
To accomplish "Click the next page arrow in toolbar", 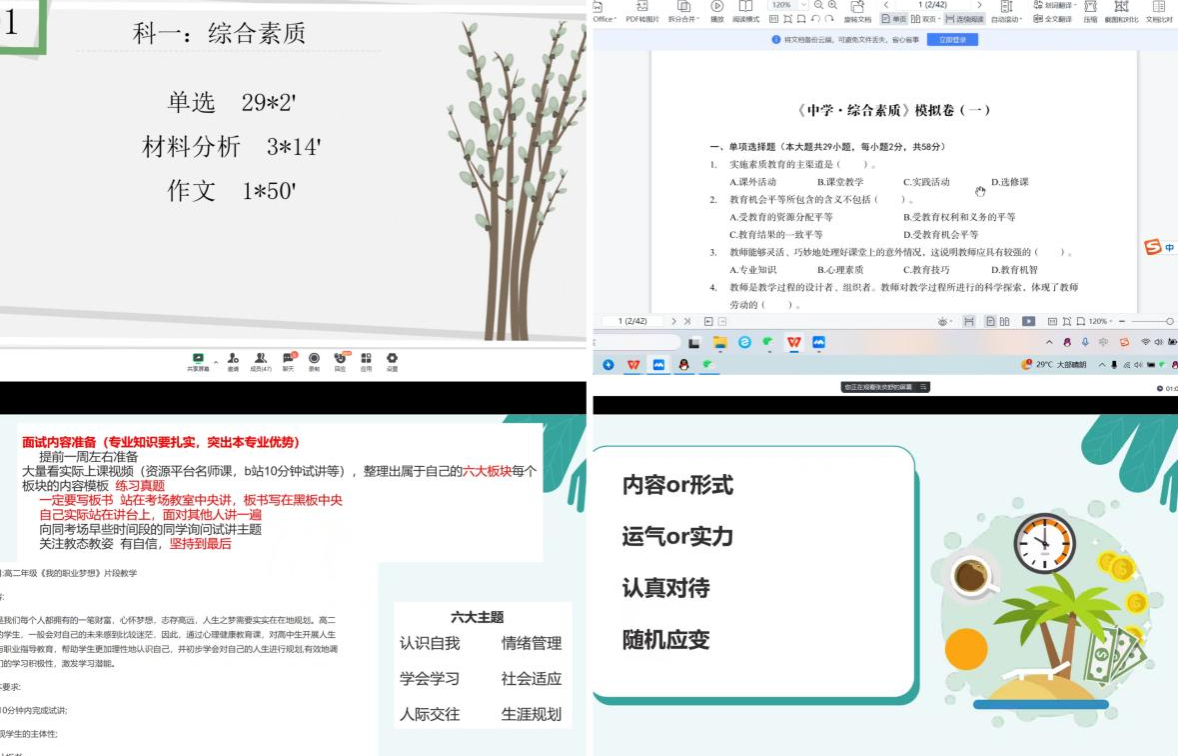I will click(979, 5).
